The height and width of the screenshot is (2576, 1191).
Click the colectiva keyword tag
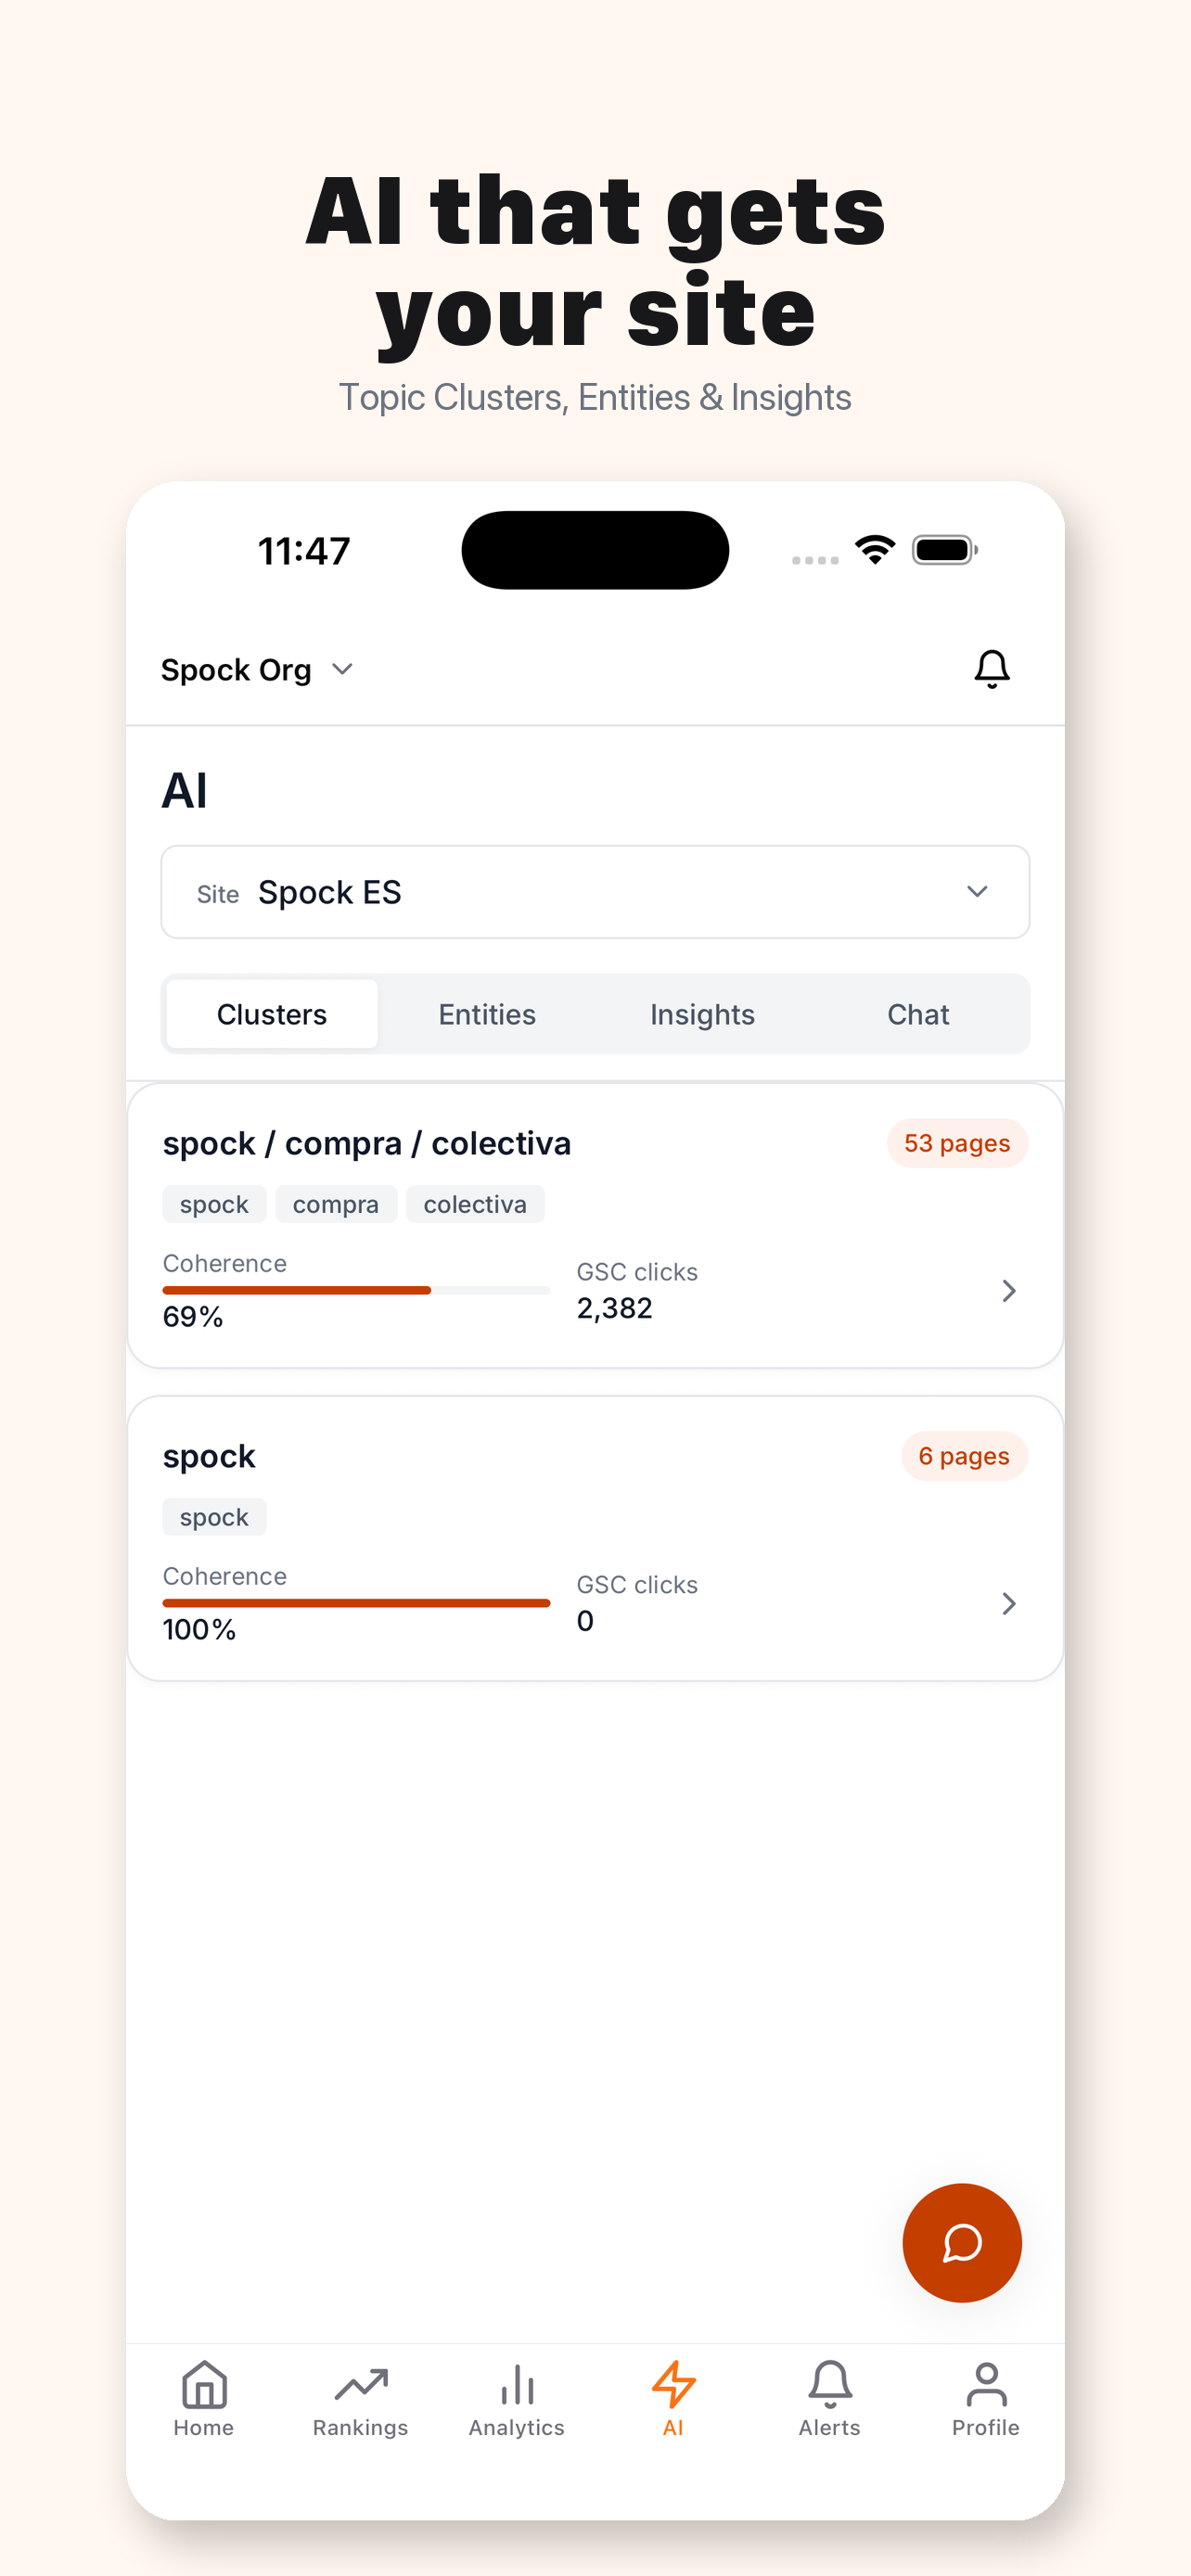[x=475, y=1204]
